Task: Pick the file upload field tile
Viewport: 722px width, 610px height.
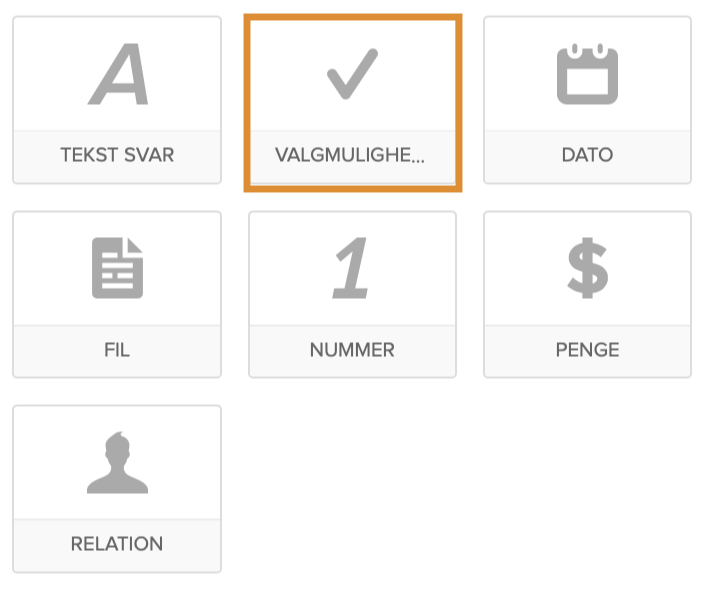Action: (117, 294)
